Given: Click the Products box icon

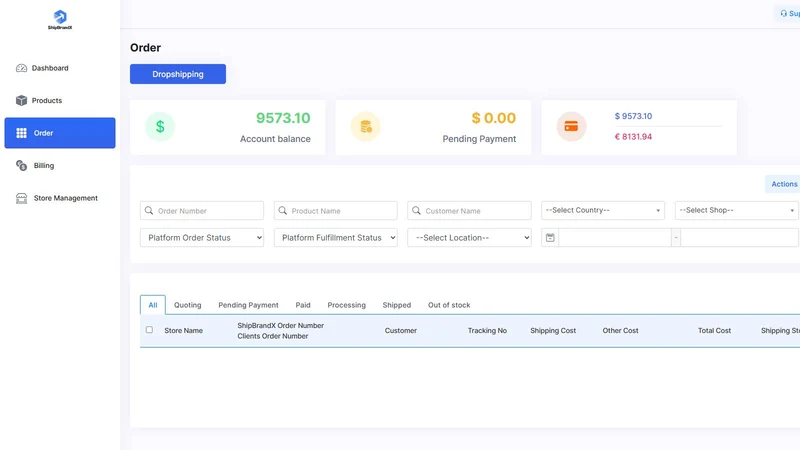Looking at the screenshot, I should click(21, 101).
